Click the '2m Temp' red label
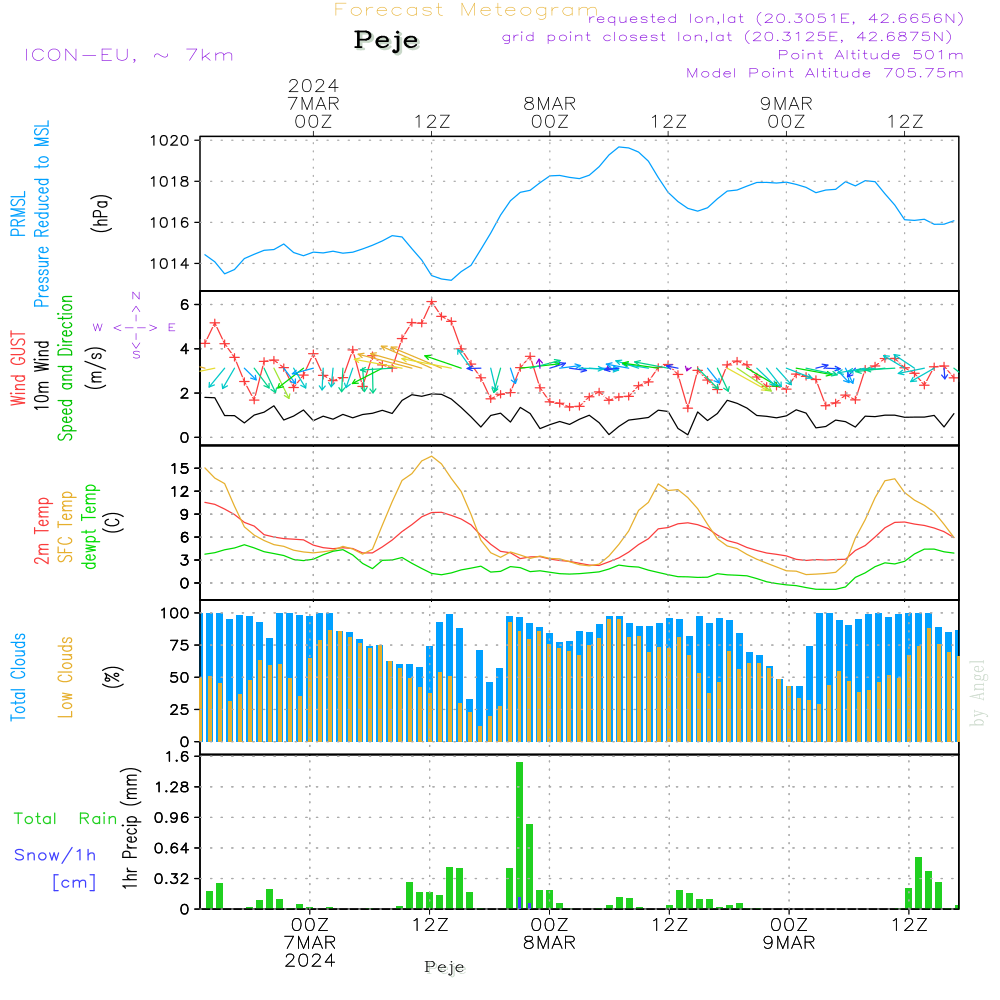The image size is (1000, 1000). pos(41,531)
